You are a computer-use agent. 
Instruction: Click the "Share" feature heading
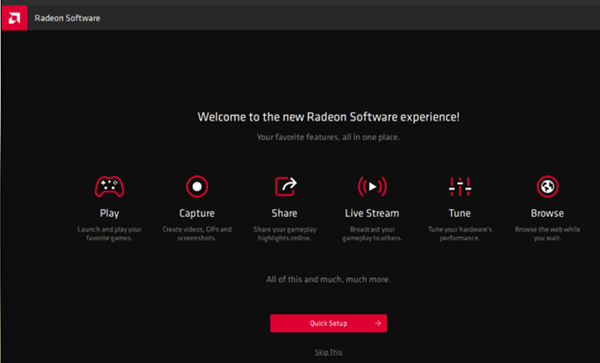[x=284, y=213]
